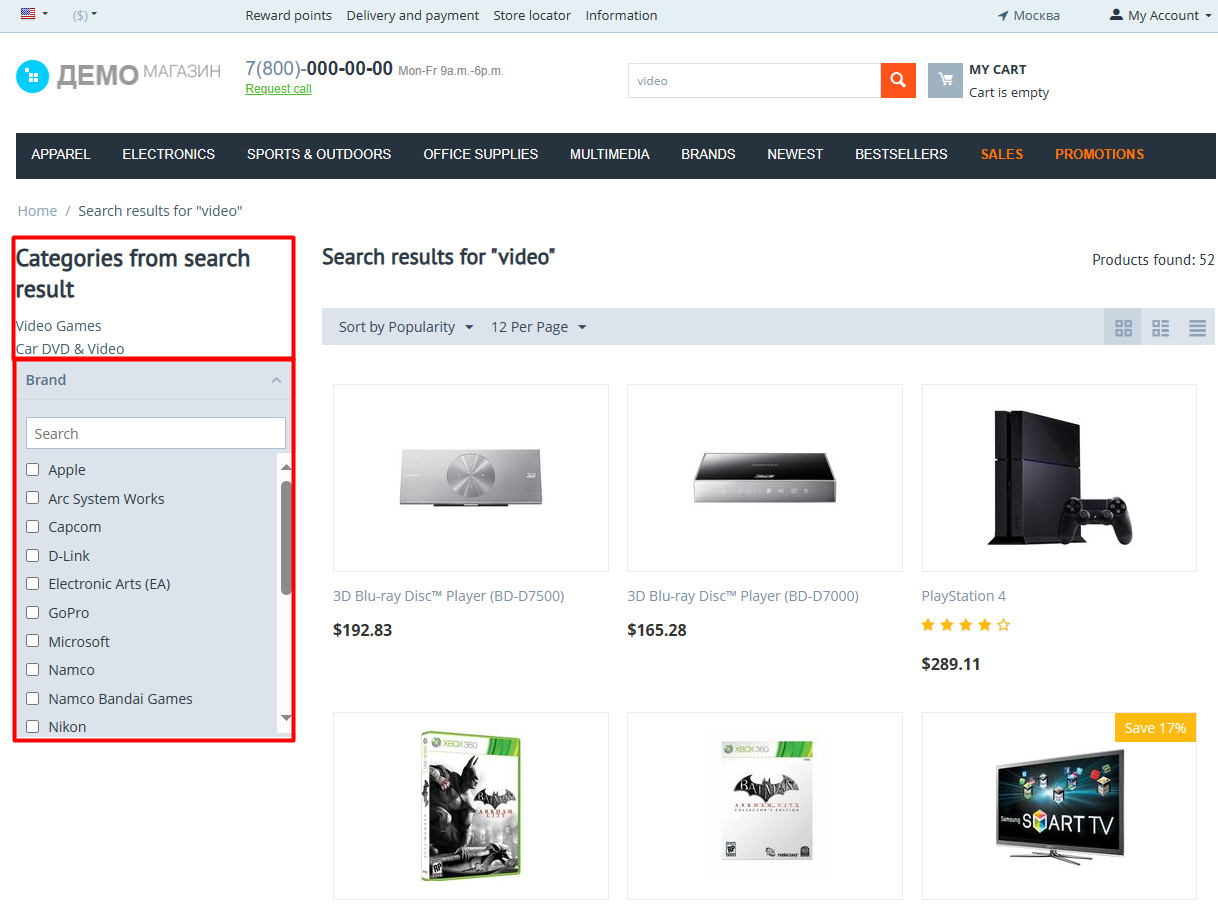Open Car DVD & Video category
The width and height of the screenshot is (1218, 907).
[70, 349]
